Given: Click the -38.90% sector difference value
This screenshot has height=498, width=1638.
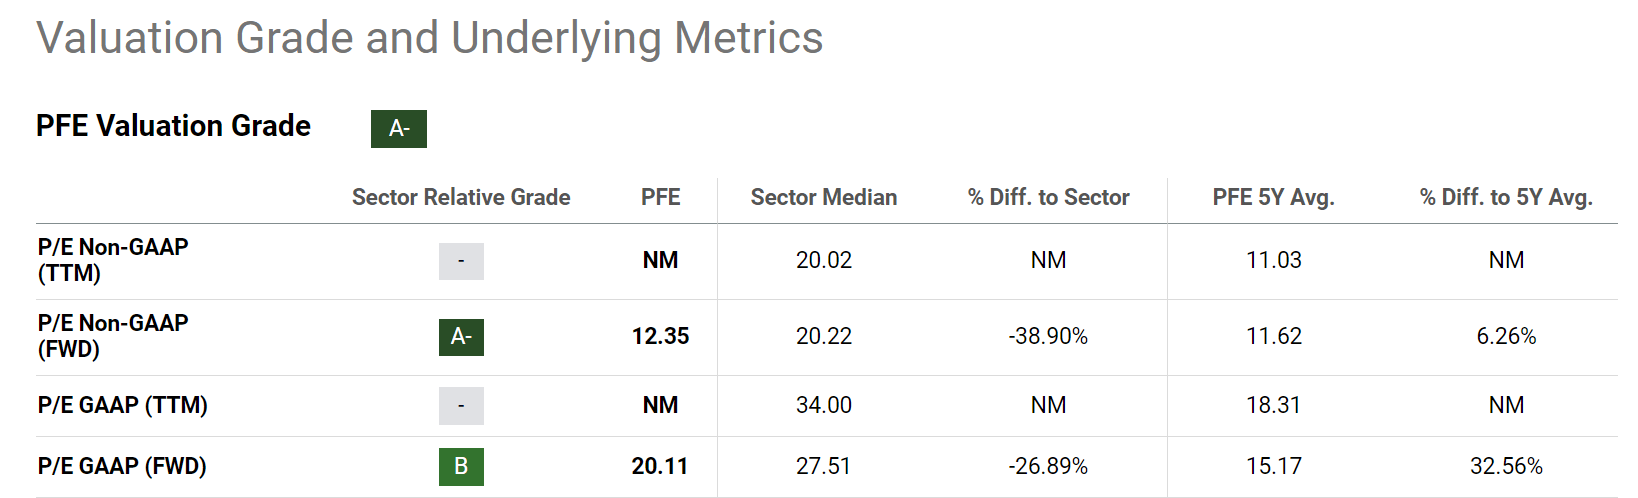Looking at the screenshot, I should click(1048, 337).
